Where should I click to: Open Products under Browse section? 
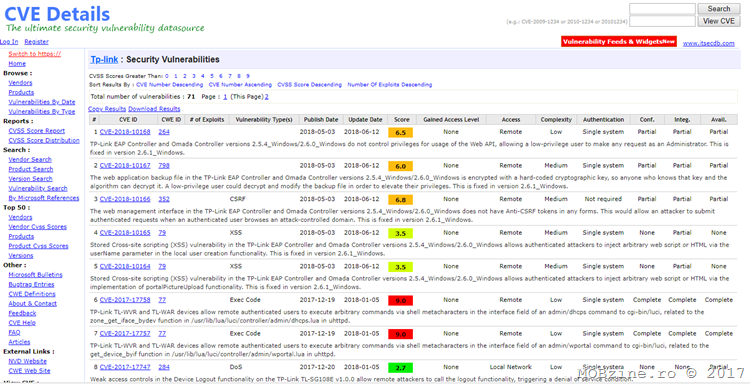21,92
